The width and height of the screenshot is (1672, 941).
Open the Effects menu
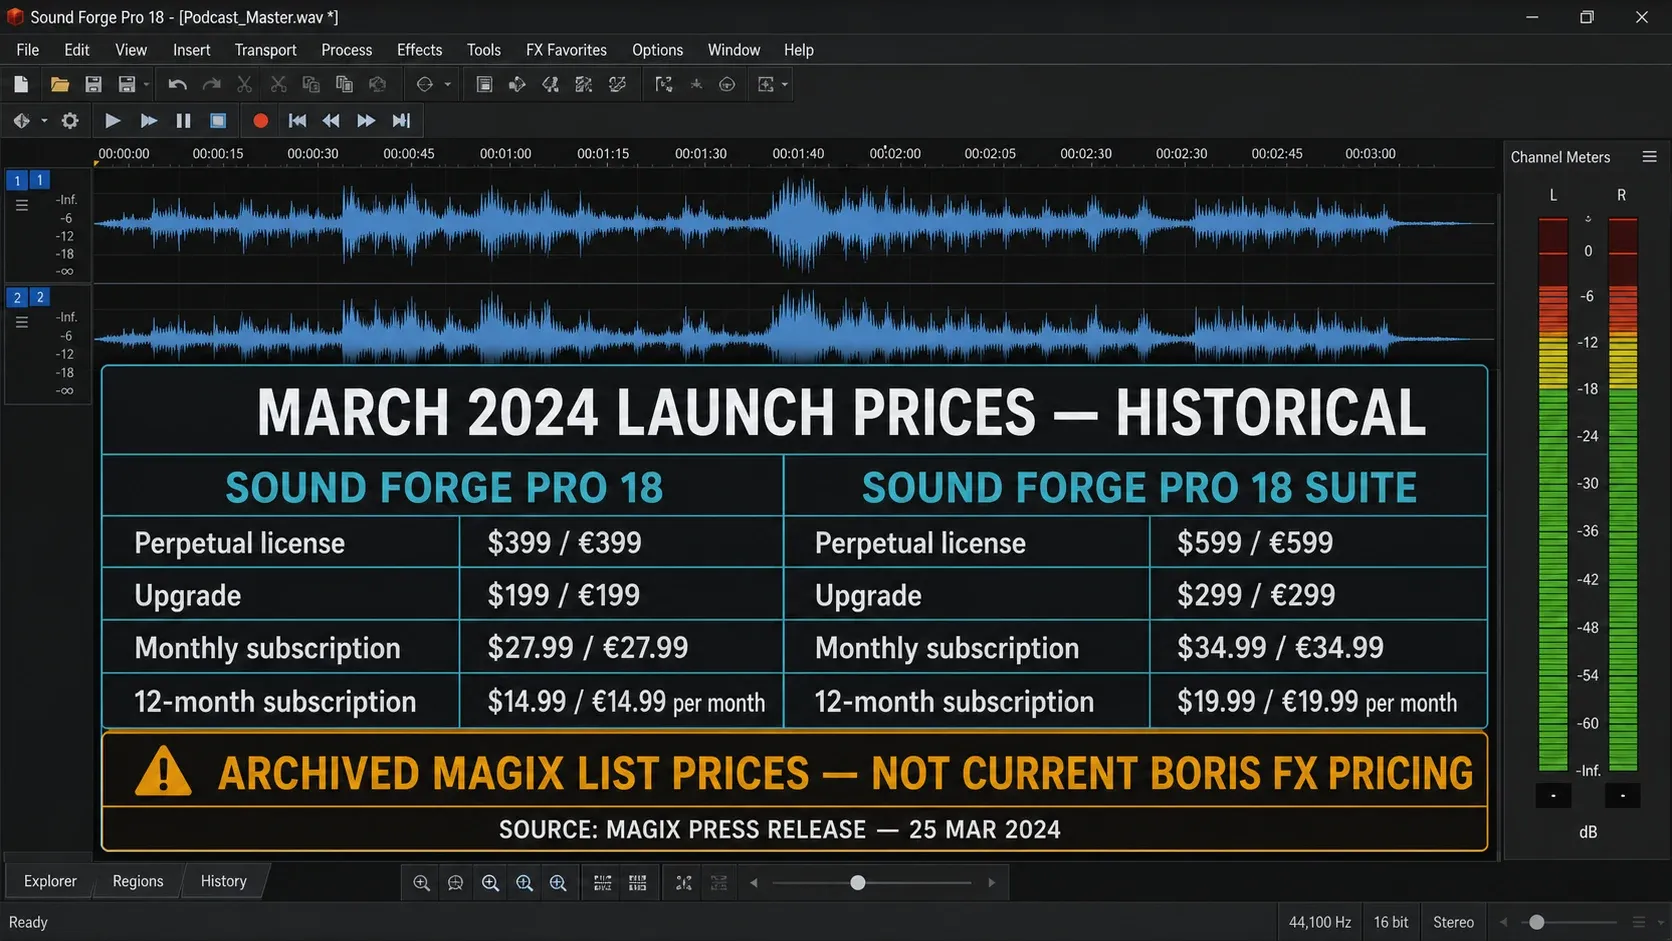419,50
